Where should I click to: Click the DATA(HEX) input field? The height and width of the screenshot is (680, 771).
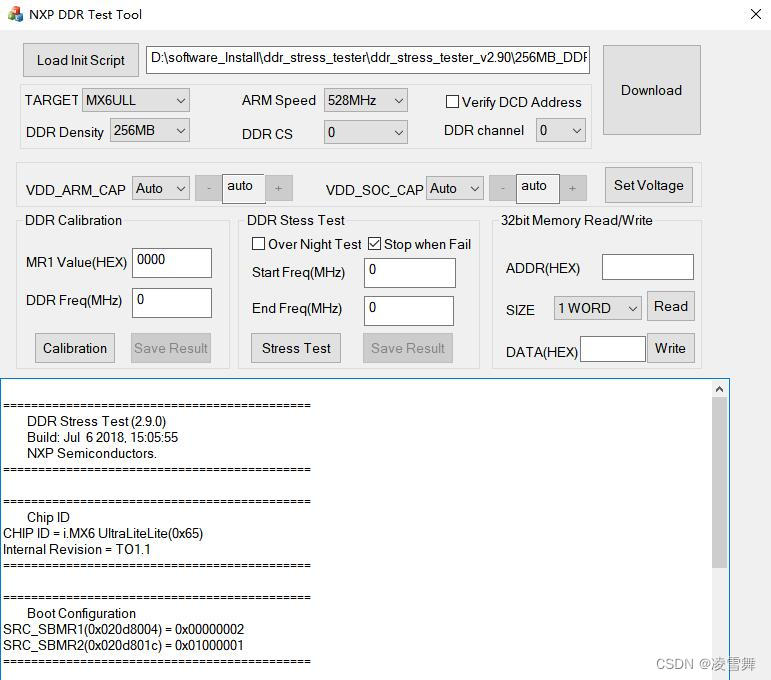pos(613,349)
